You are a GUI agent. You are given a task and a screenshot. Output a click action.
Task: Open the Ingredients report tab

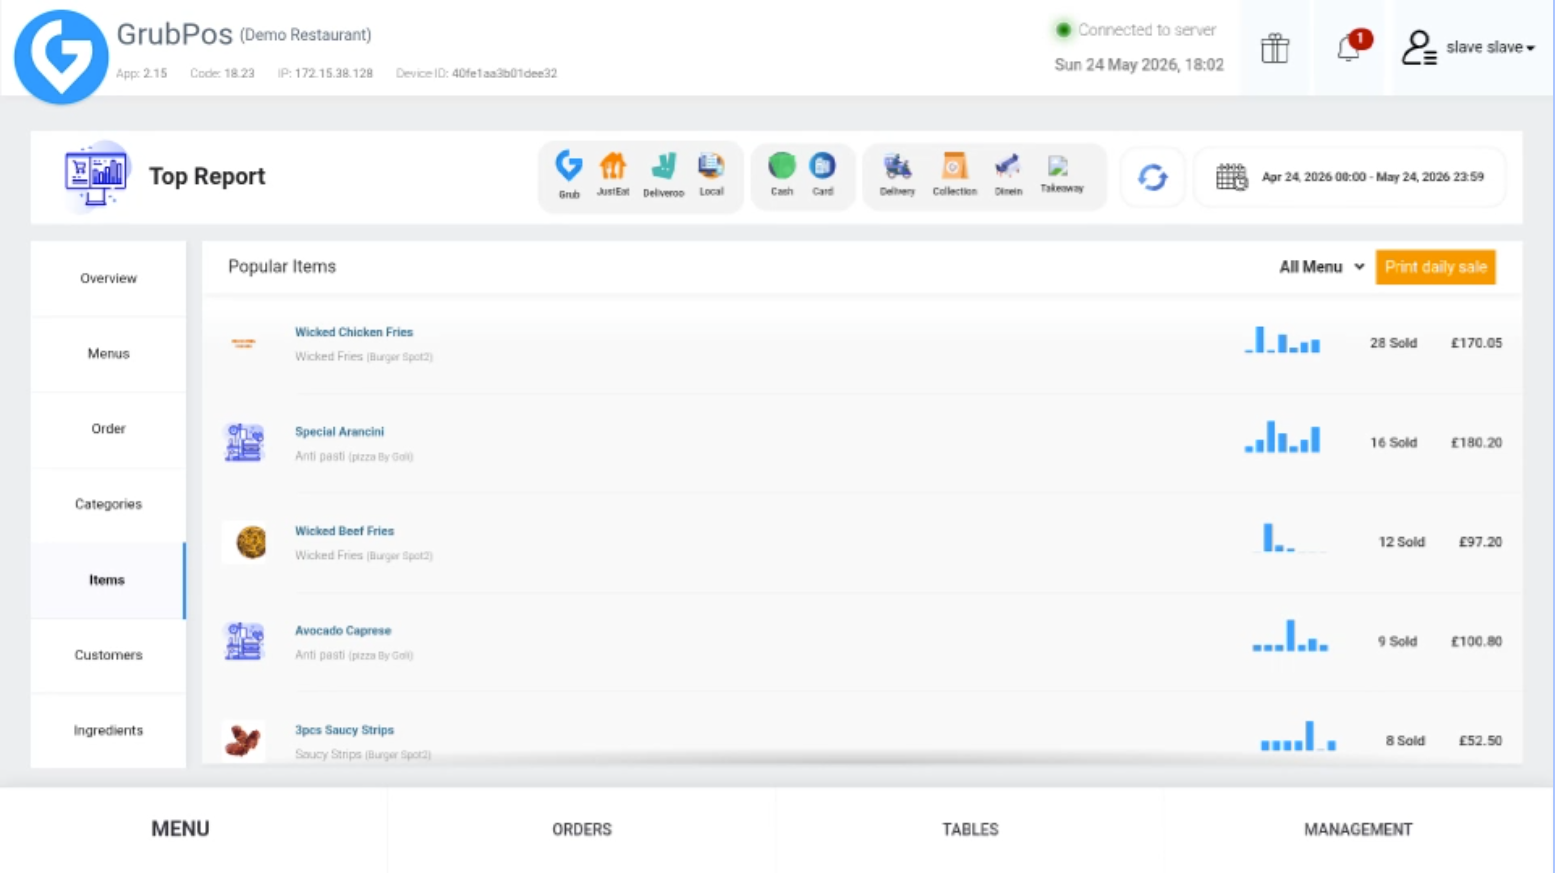108,731
